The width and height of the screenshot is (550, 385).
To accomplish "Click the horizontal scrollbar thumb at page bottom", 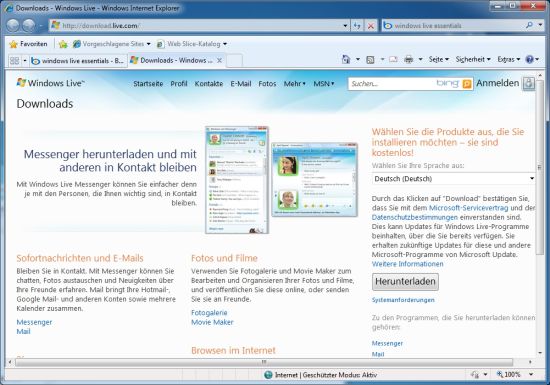I will [x=264, y=362].
